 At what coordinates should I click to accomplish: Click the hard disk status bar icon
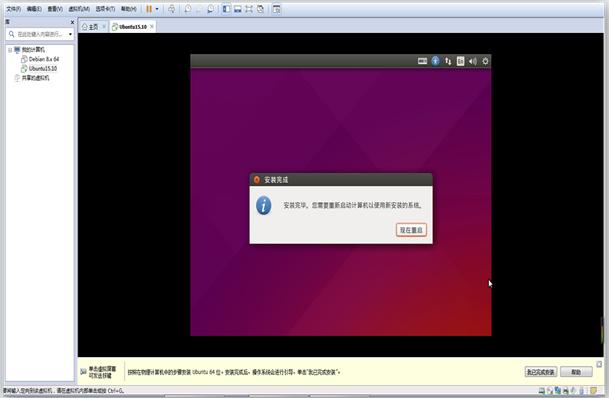click(x=542, y=391)
